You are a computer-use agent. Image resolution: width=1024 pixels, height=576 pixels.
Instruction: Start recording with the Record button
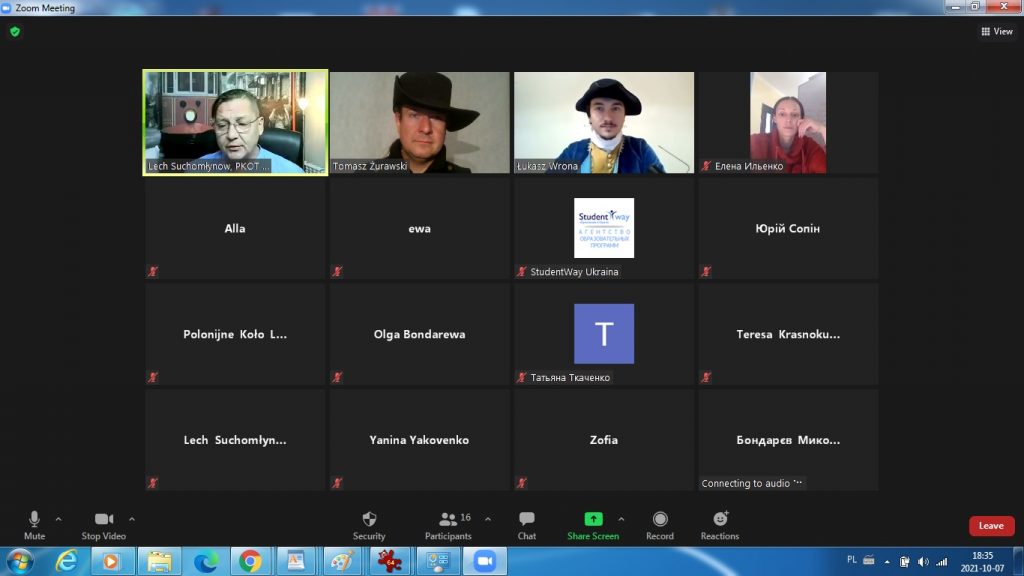[660, 524]
